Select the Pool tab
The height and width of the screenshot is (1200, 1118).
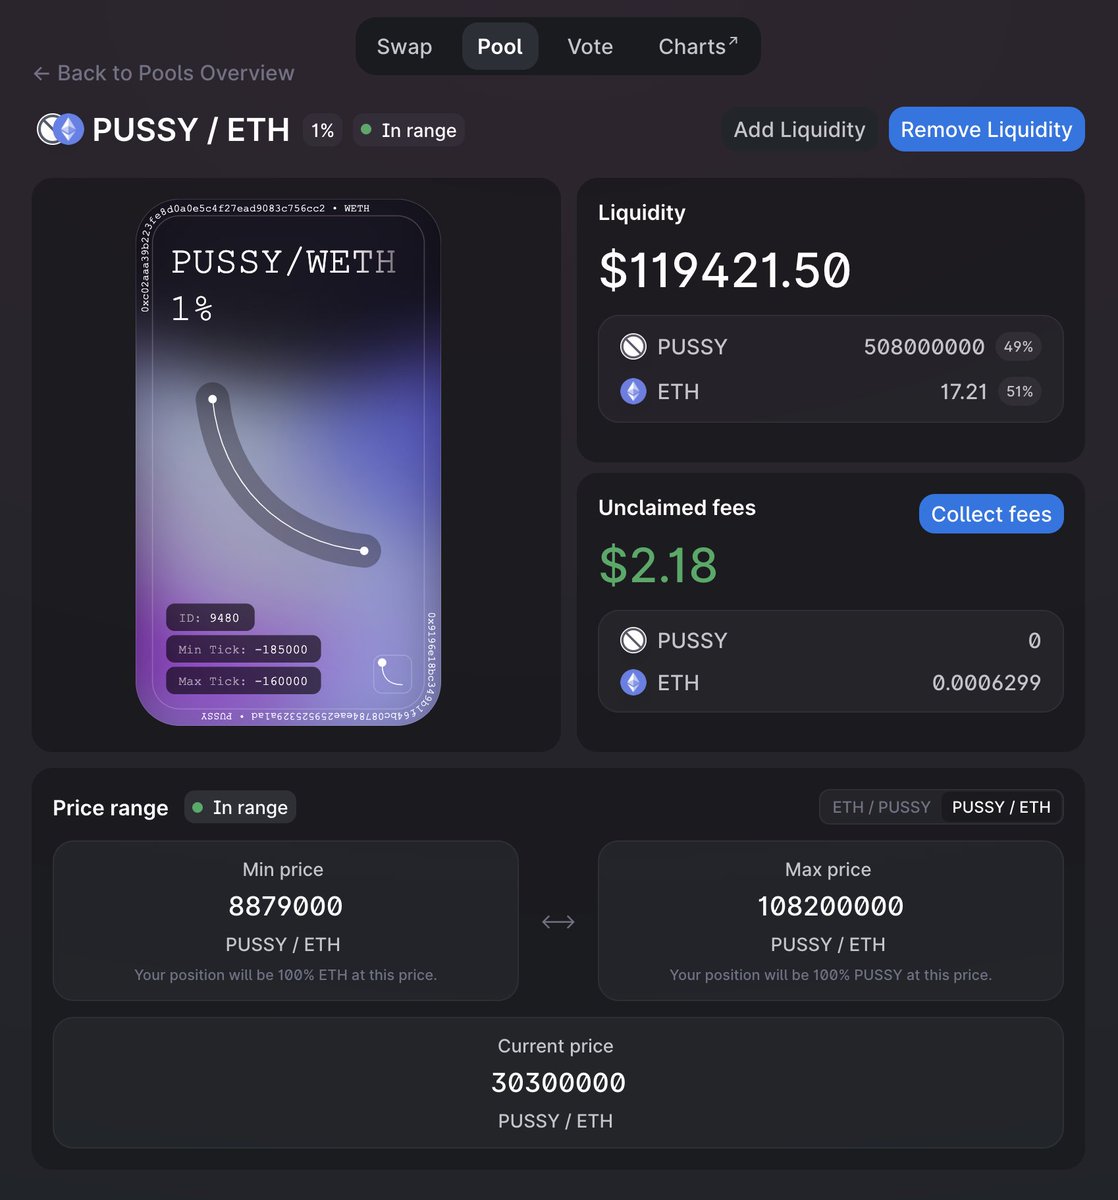[x=500, y=47]
